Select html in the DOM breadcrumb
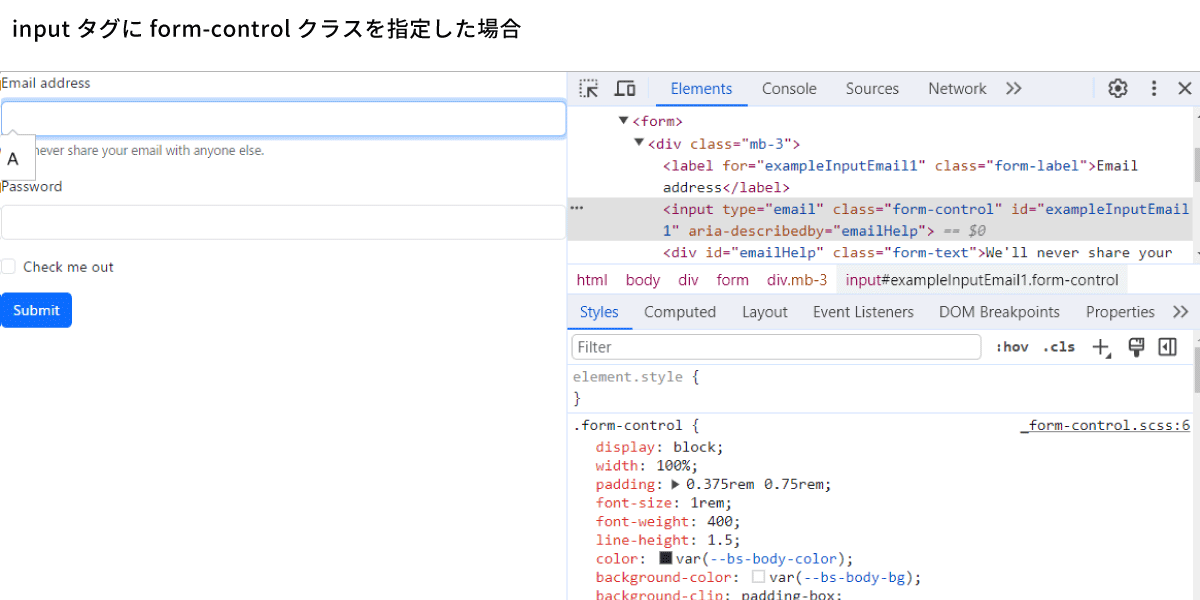The image size is (1200, 600). tap(592, 280)
